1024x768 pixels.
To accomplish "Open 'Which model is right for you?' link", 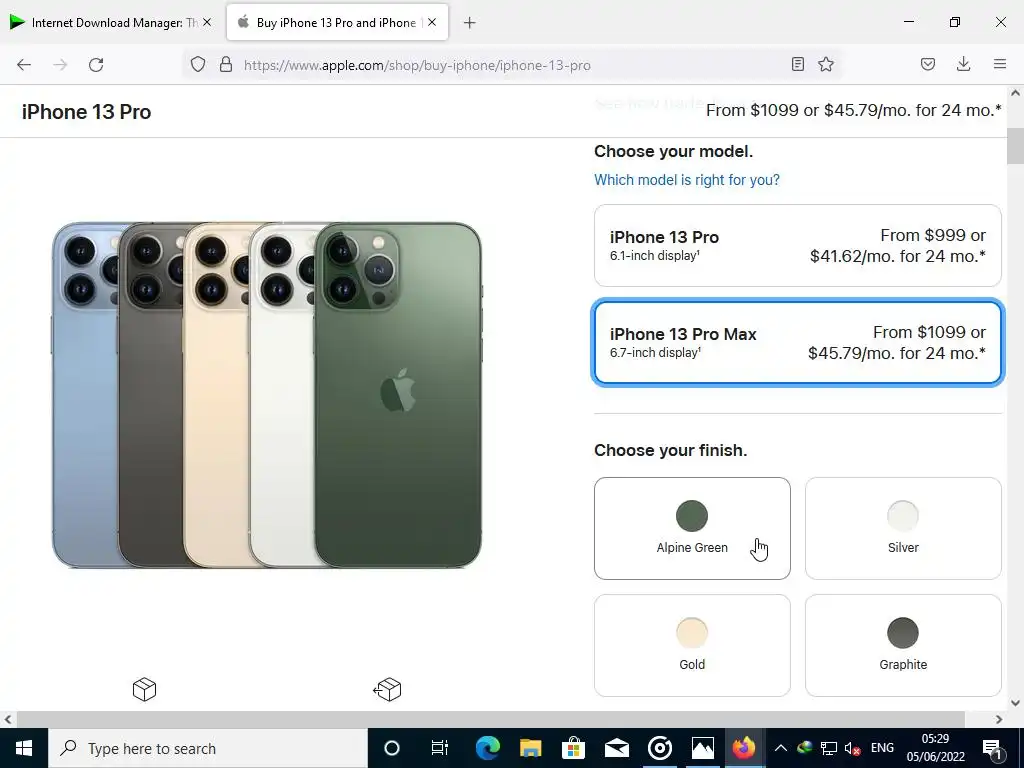I will click(686, 180).
